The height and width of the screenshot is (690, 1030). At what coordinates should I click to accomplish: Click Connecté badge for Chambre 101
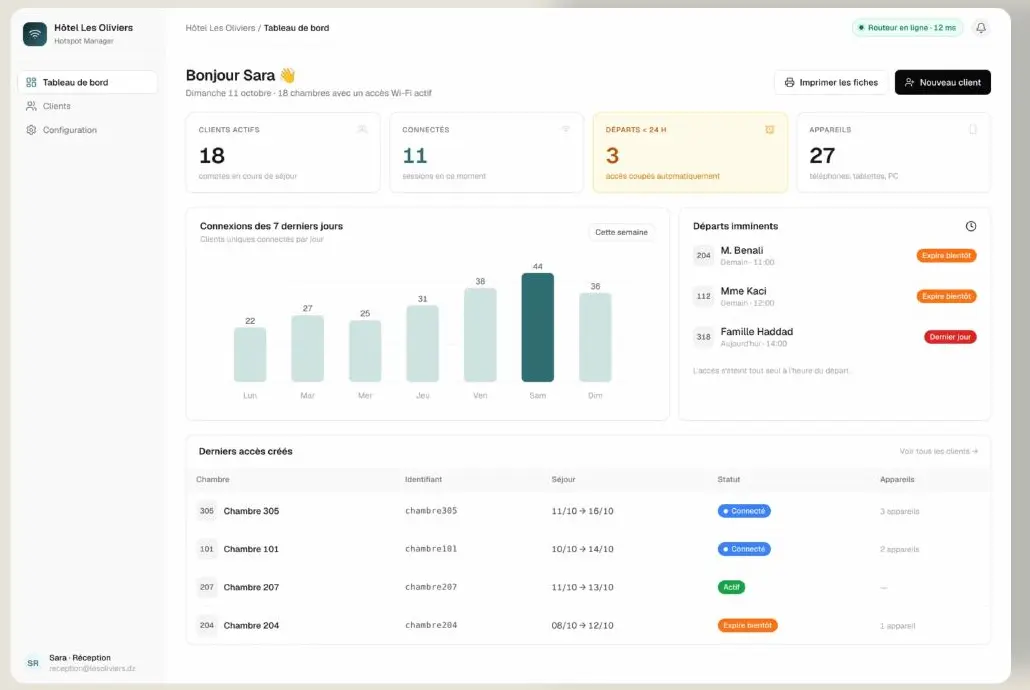(744, 549)
